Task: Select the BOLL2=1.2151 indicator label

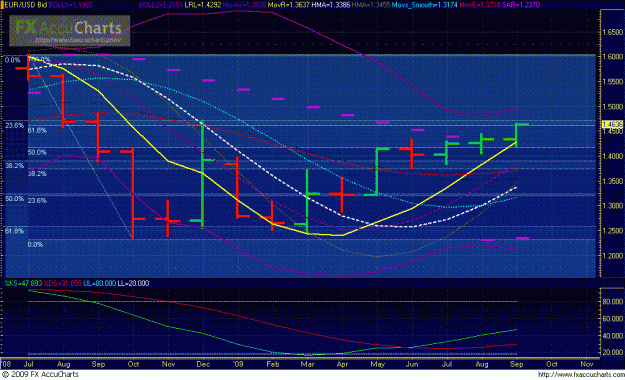Action: (160, 5)
